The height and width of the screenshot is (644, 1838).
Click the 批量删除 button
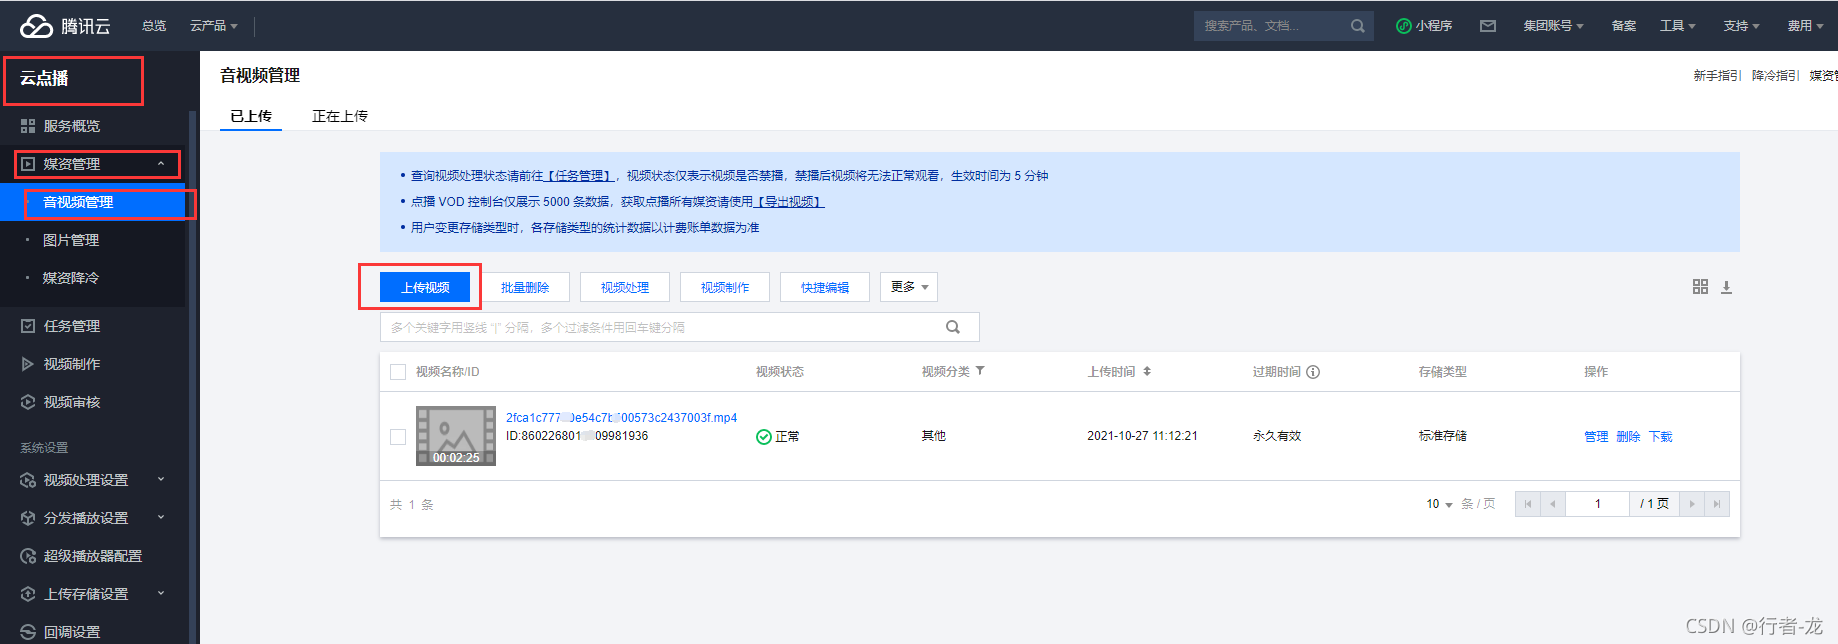point(525,287)
